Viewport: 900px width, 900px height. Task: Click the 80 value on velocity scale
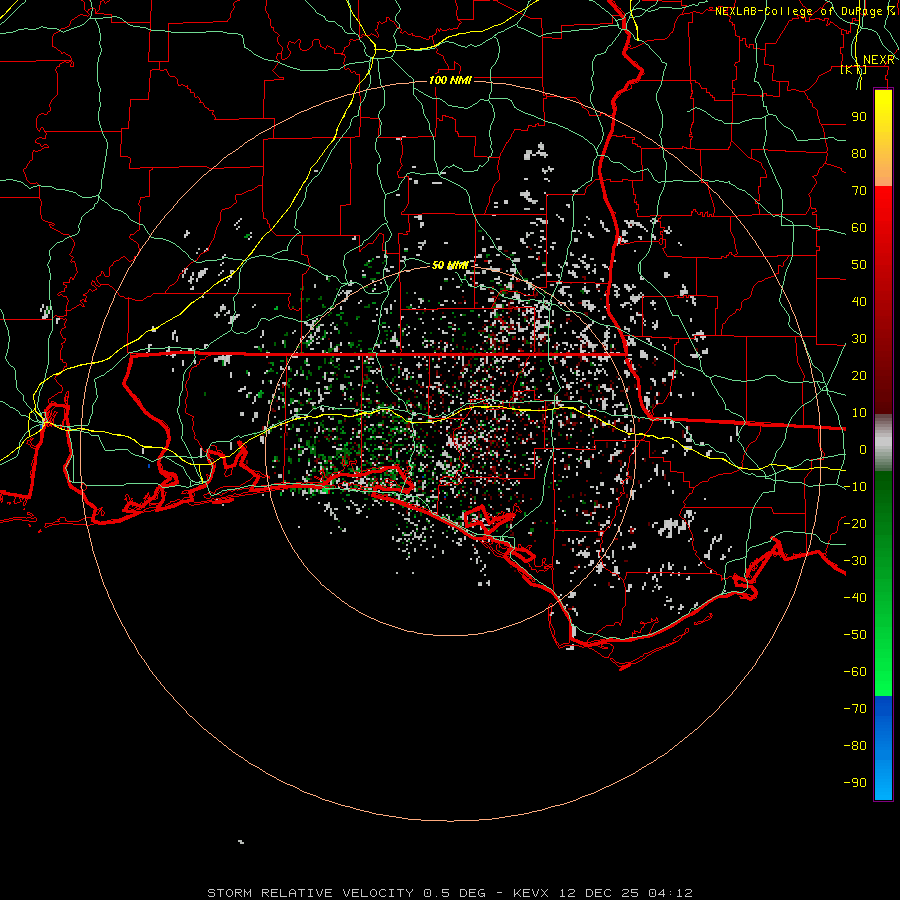click(859, 154)
